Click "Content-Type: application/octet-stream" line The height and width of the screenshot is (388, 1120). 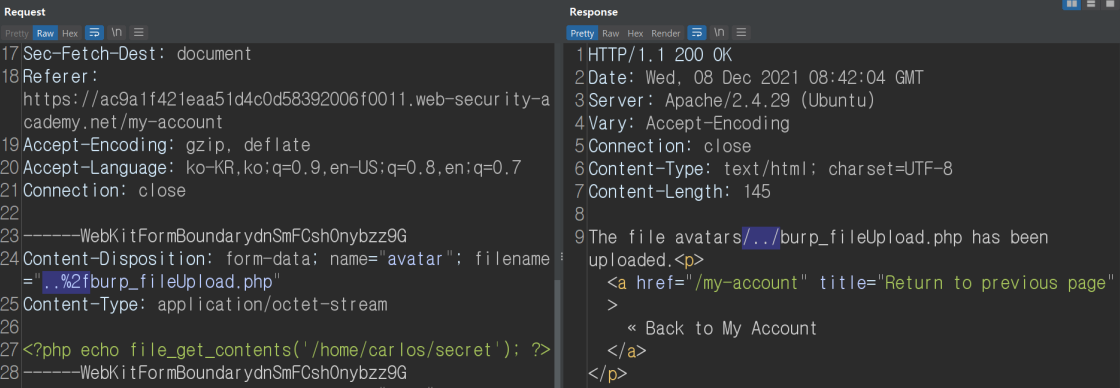click(205, 304)
